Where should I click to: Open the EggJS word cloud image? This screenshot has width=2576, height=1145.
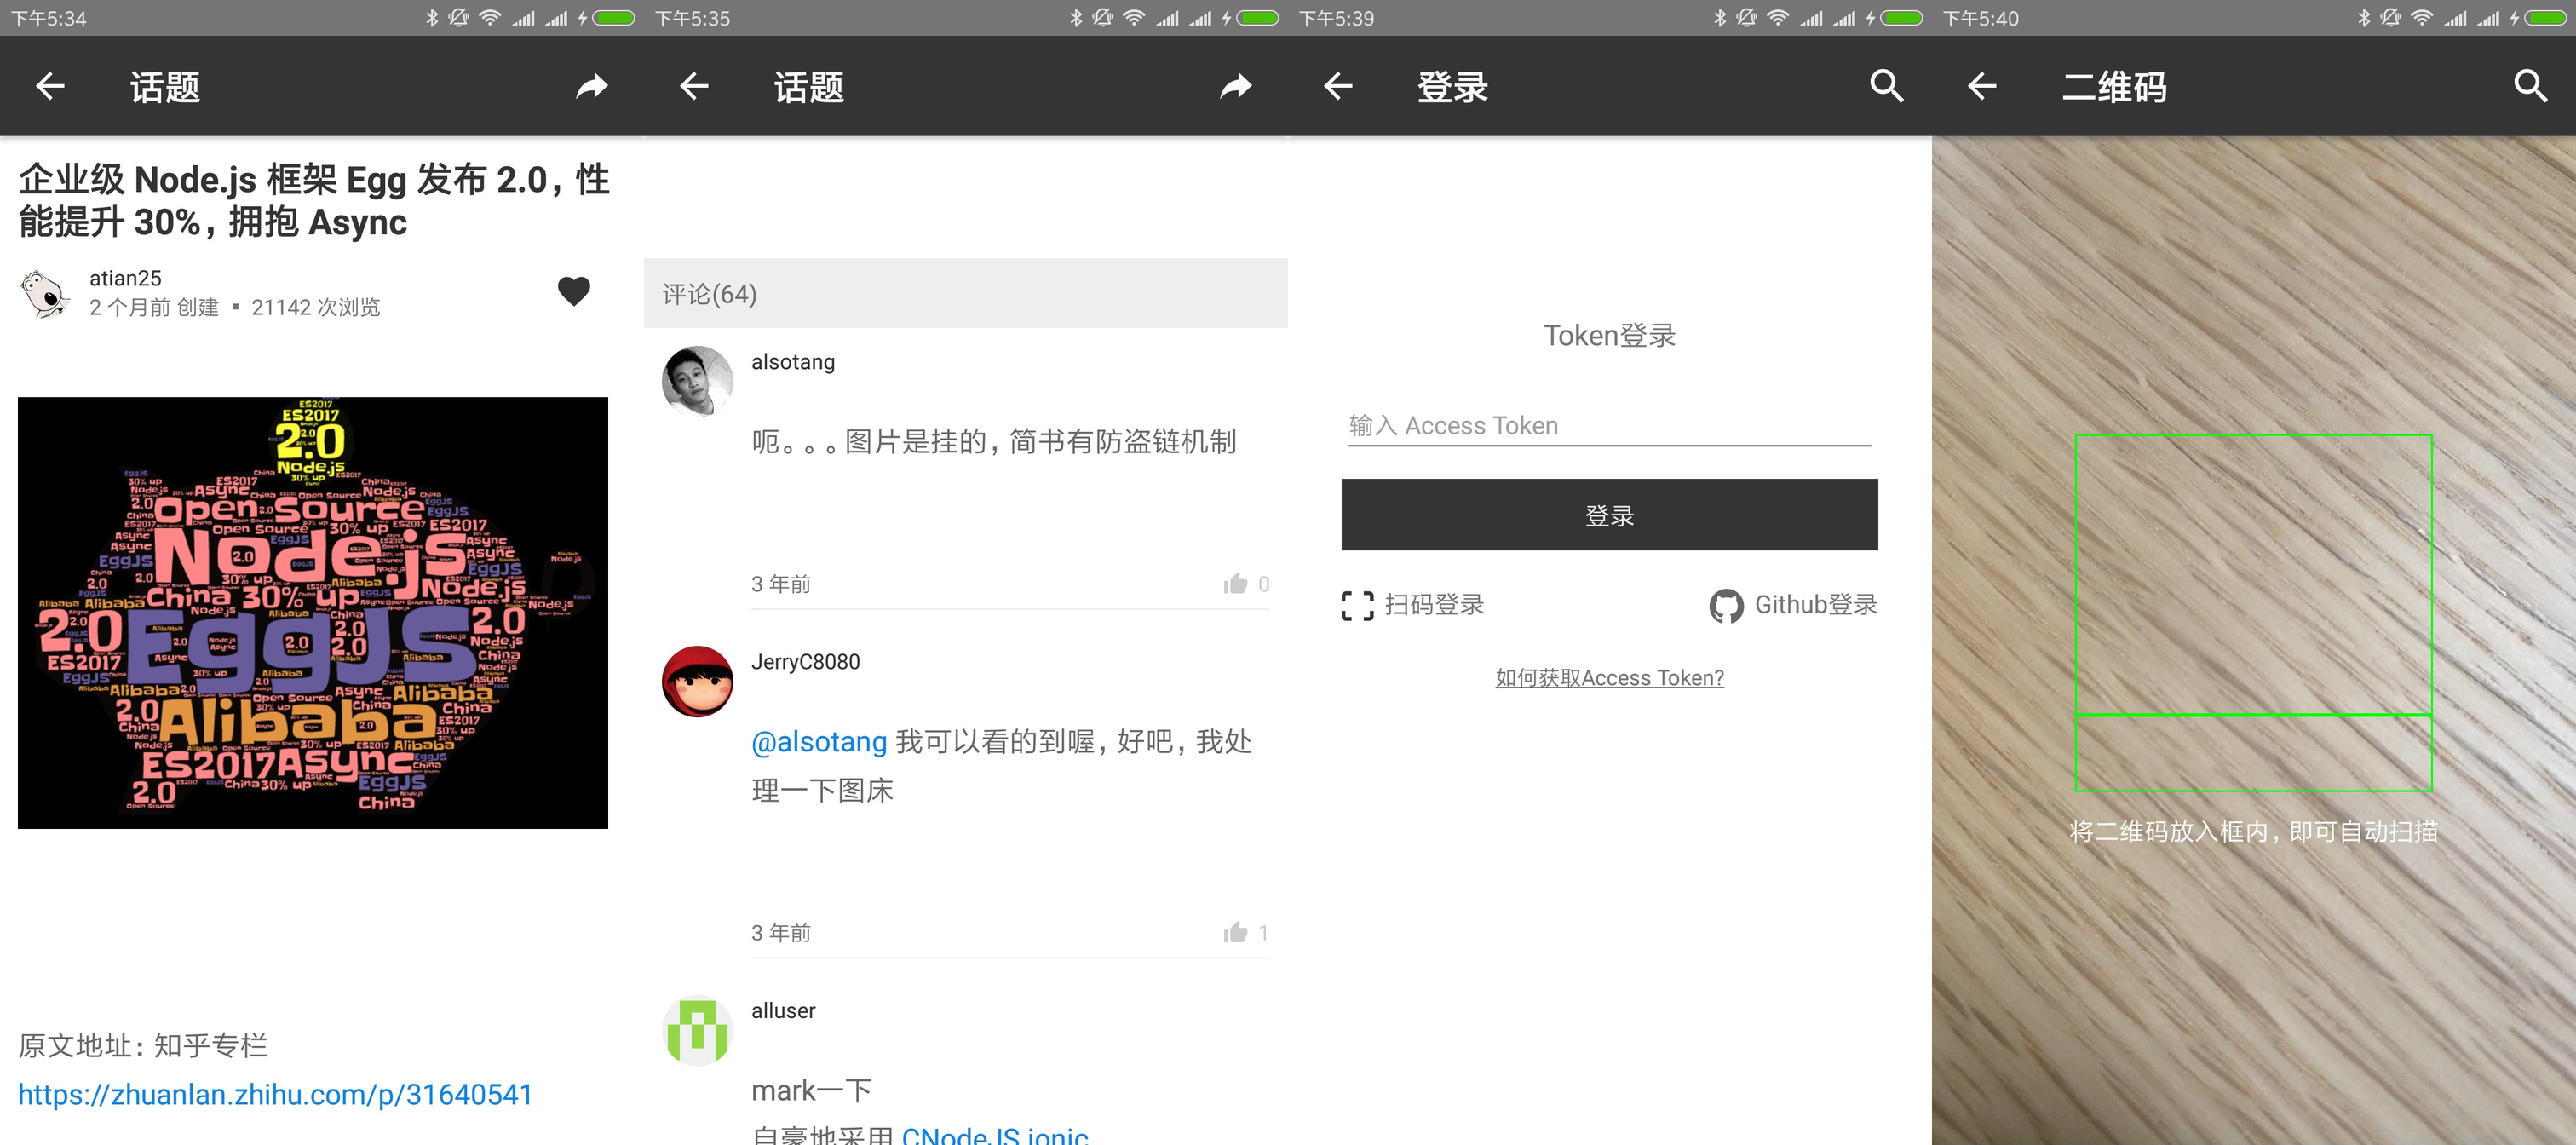(312, 612)
